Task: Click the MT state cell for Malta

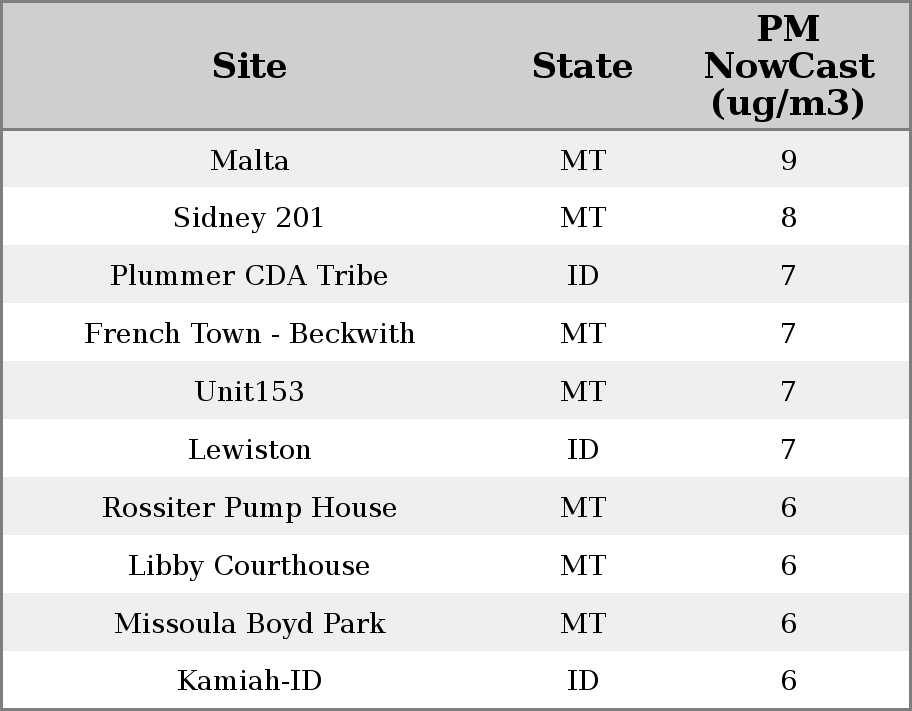Action: click(582, 160)
